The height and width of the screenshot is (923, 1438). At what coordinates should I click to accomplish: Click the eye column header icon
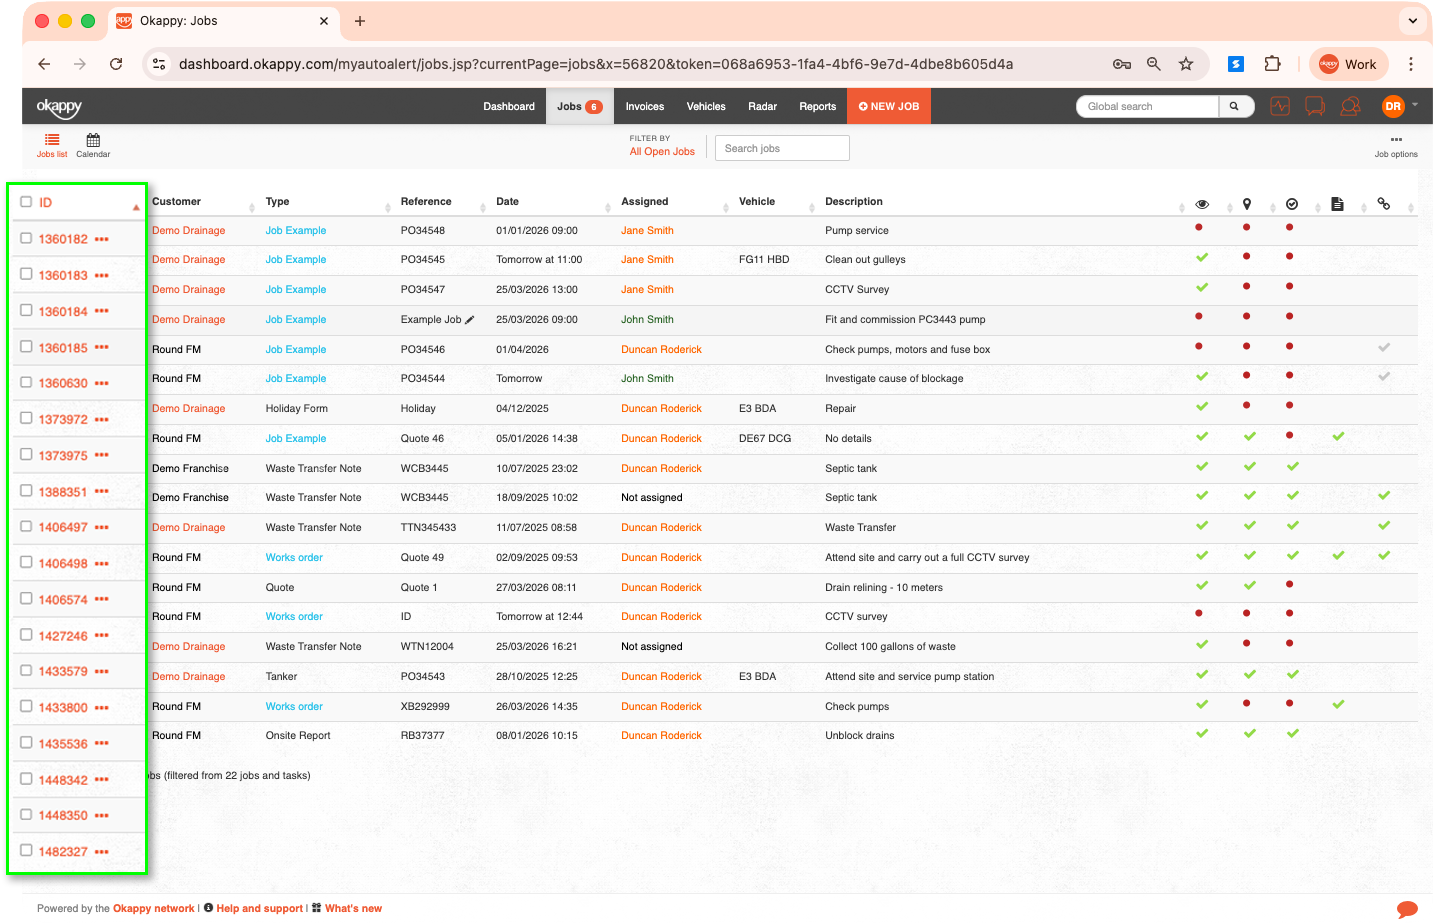(x=1202, y=204)
